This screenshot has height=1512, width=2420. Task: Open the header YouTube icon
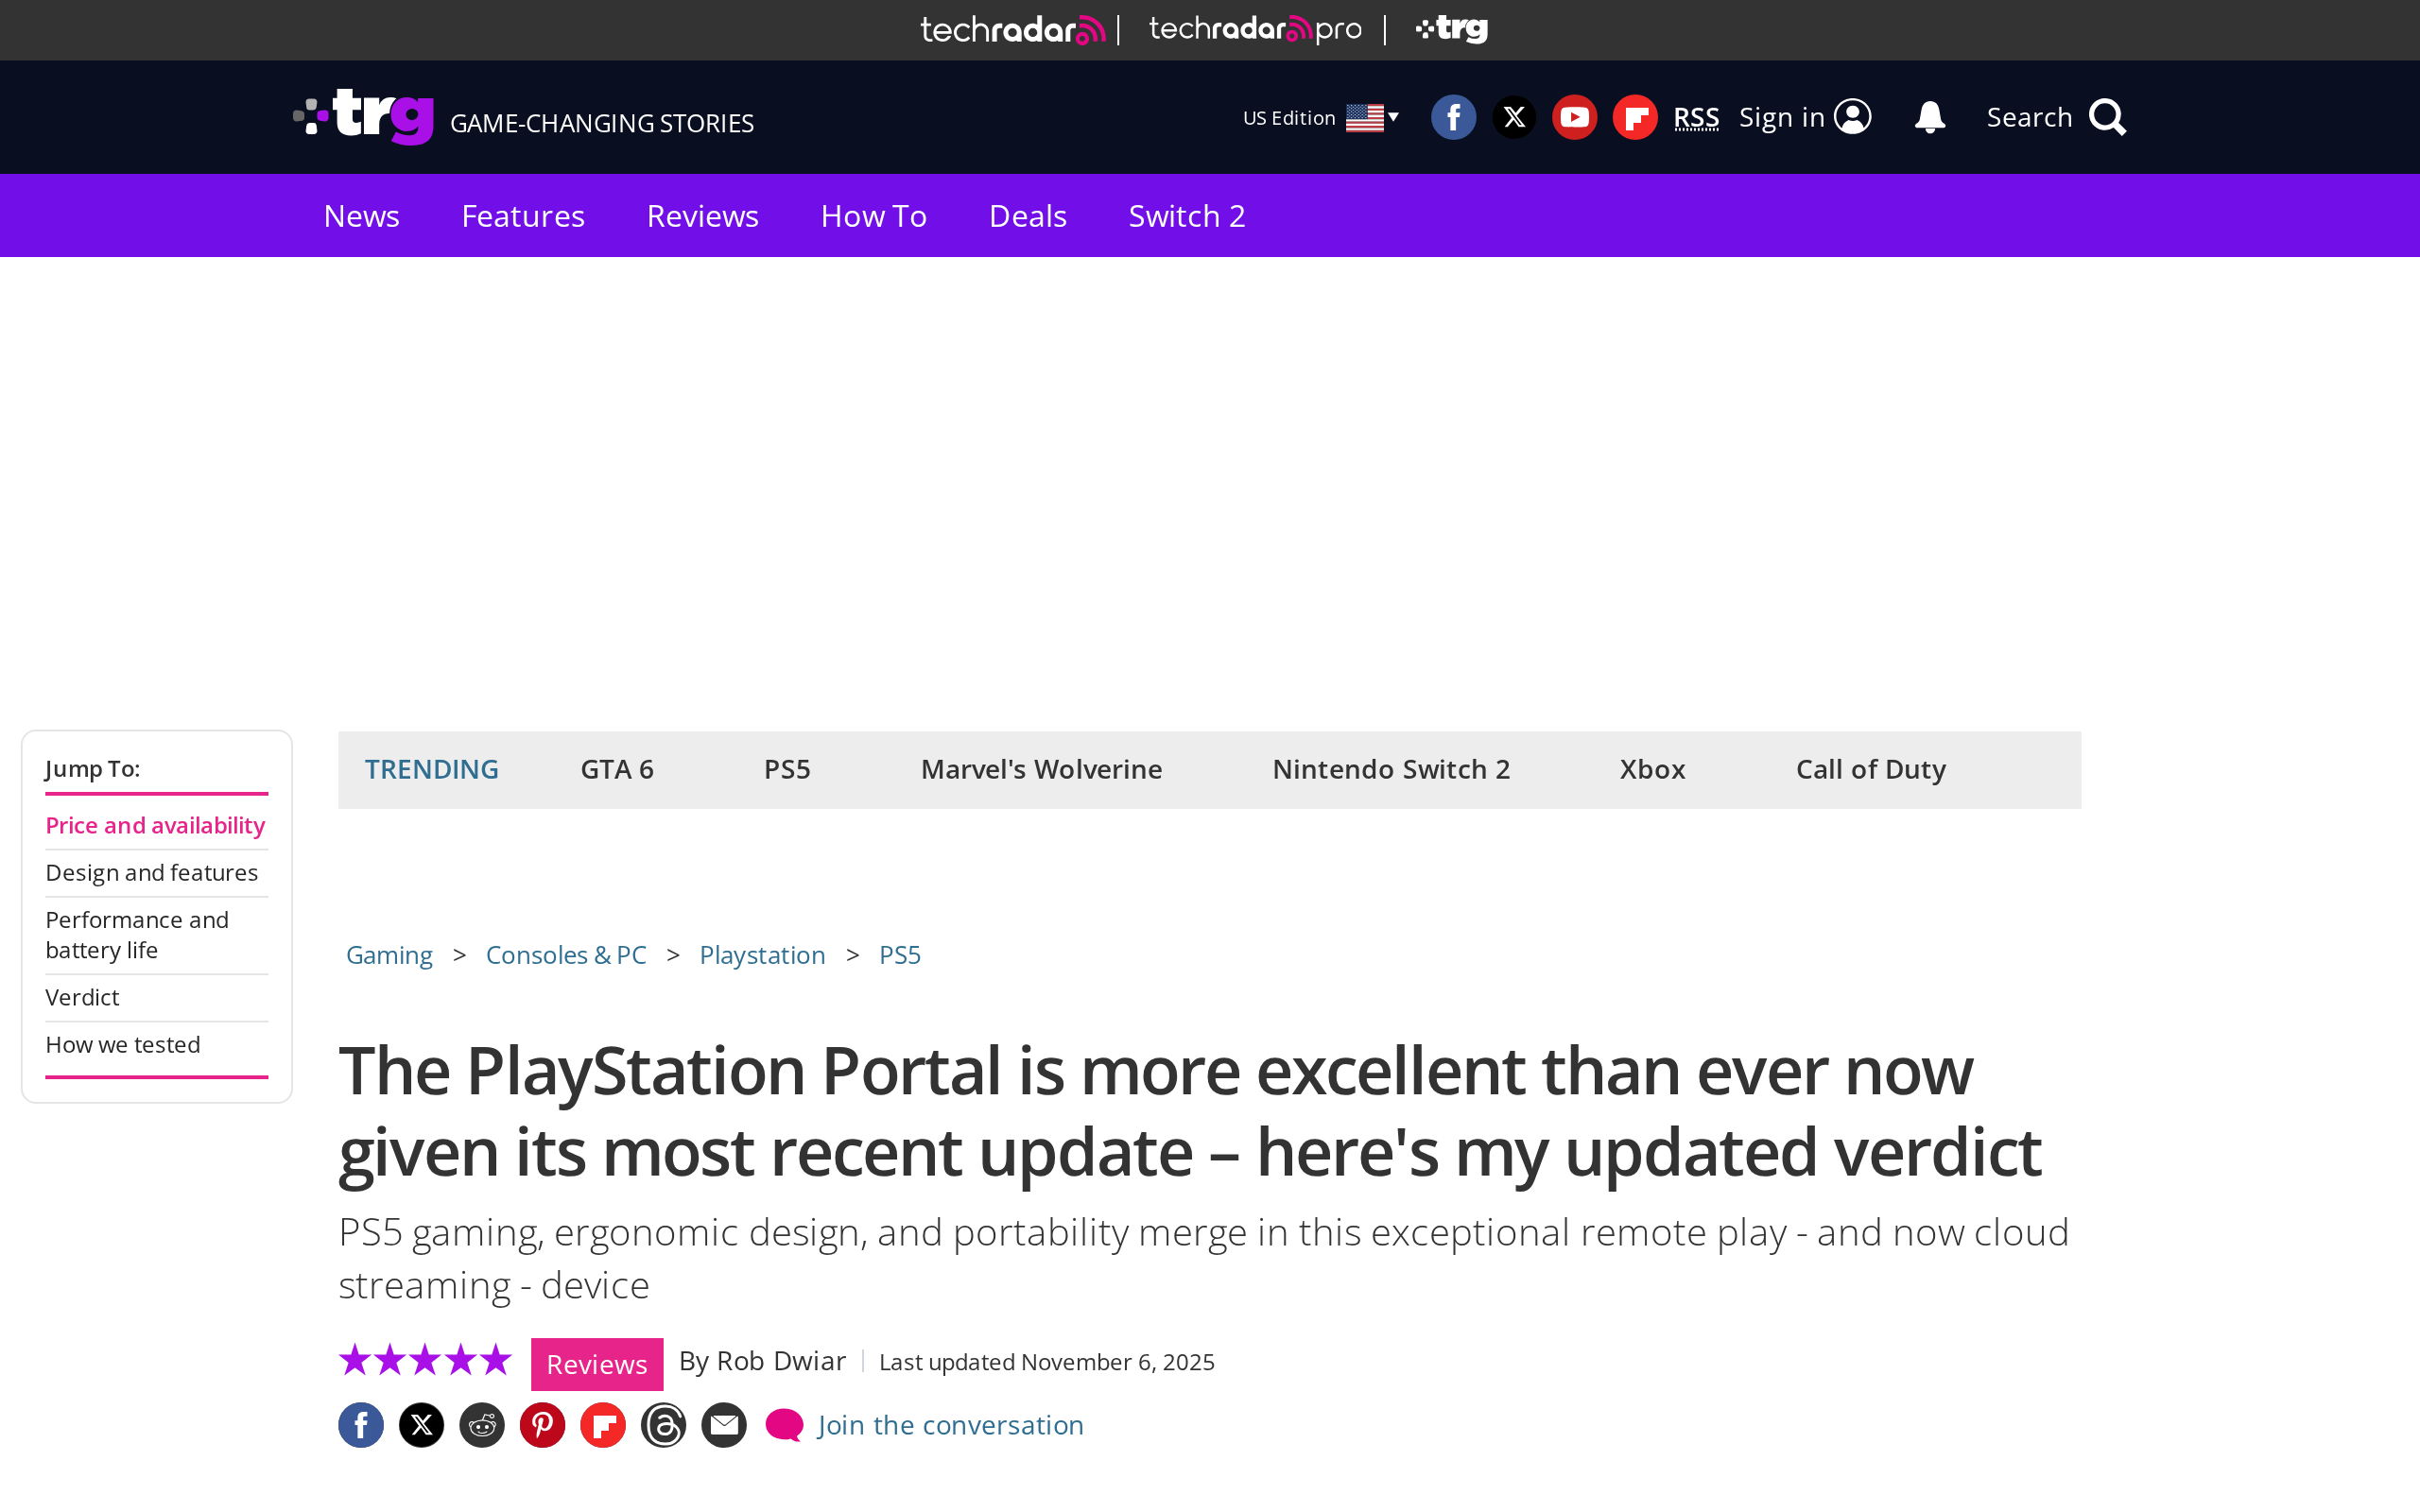click(x=1574, y=118)
